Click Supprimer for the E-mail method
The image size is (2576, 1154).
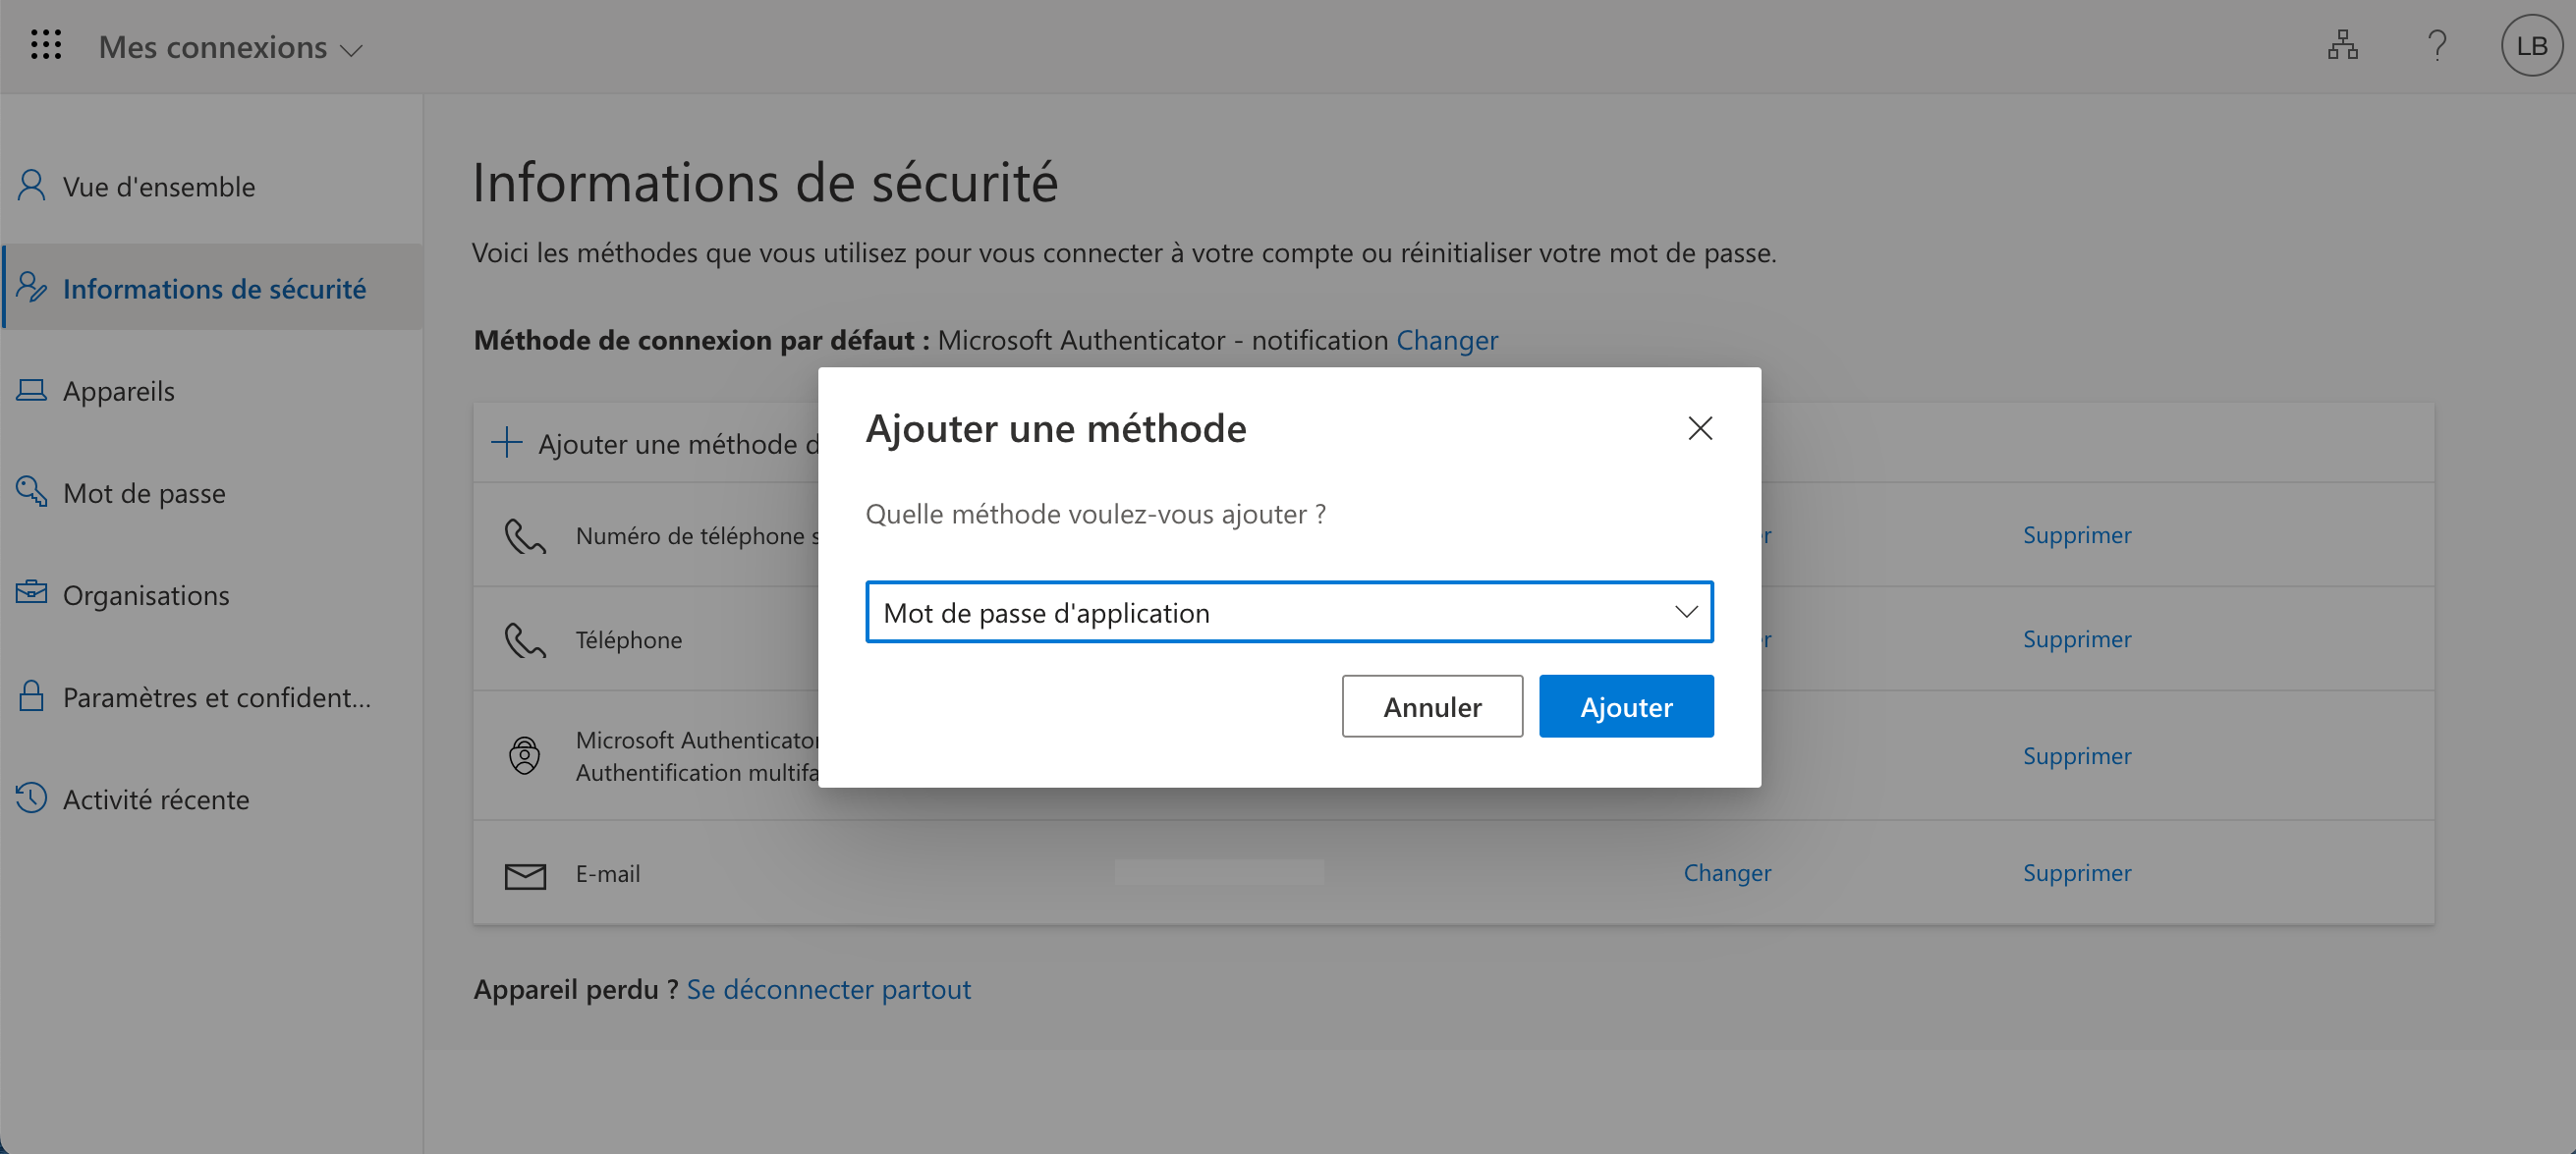(x=2076, y=873)
